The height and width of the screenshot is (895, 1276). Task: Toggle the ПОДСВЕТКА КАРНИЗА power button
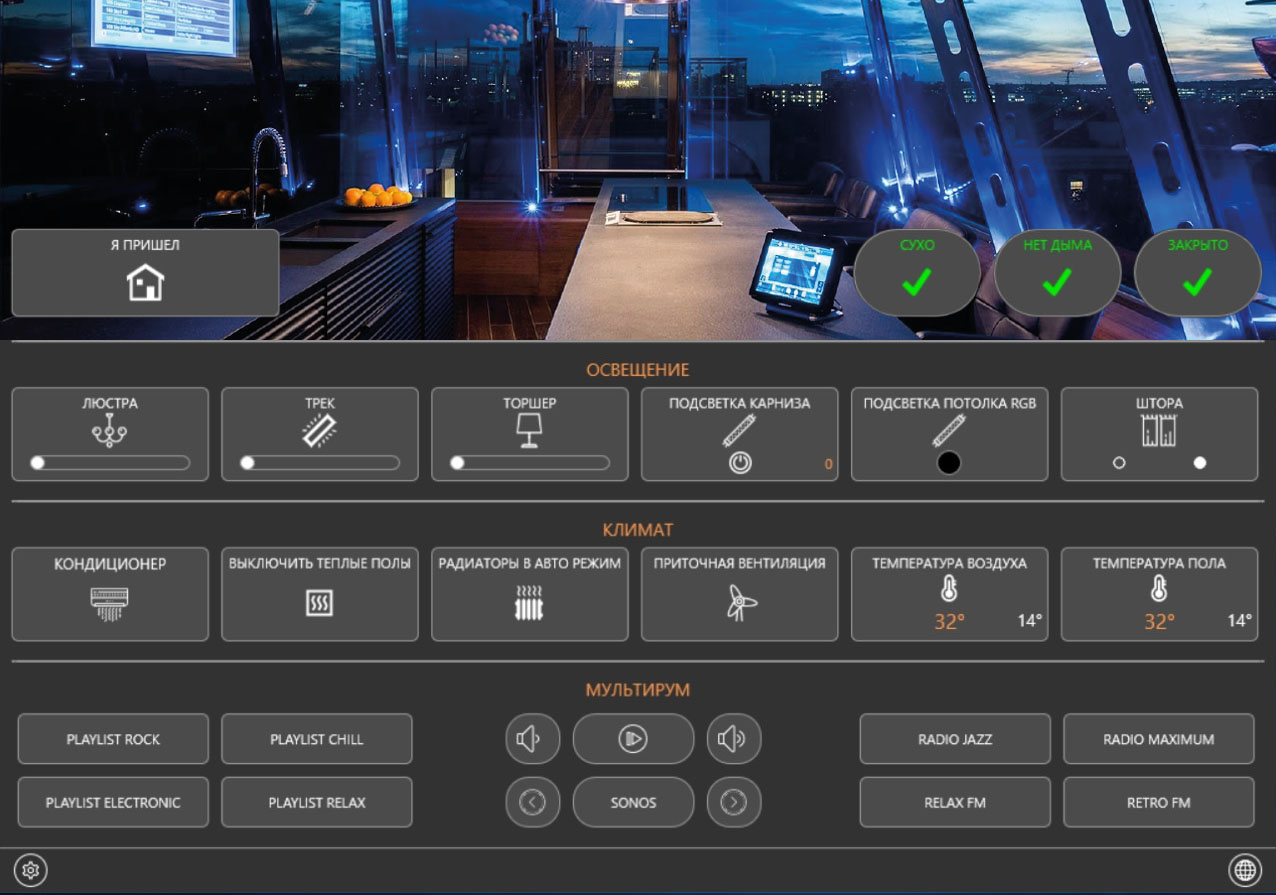pos(740,463)
